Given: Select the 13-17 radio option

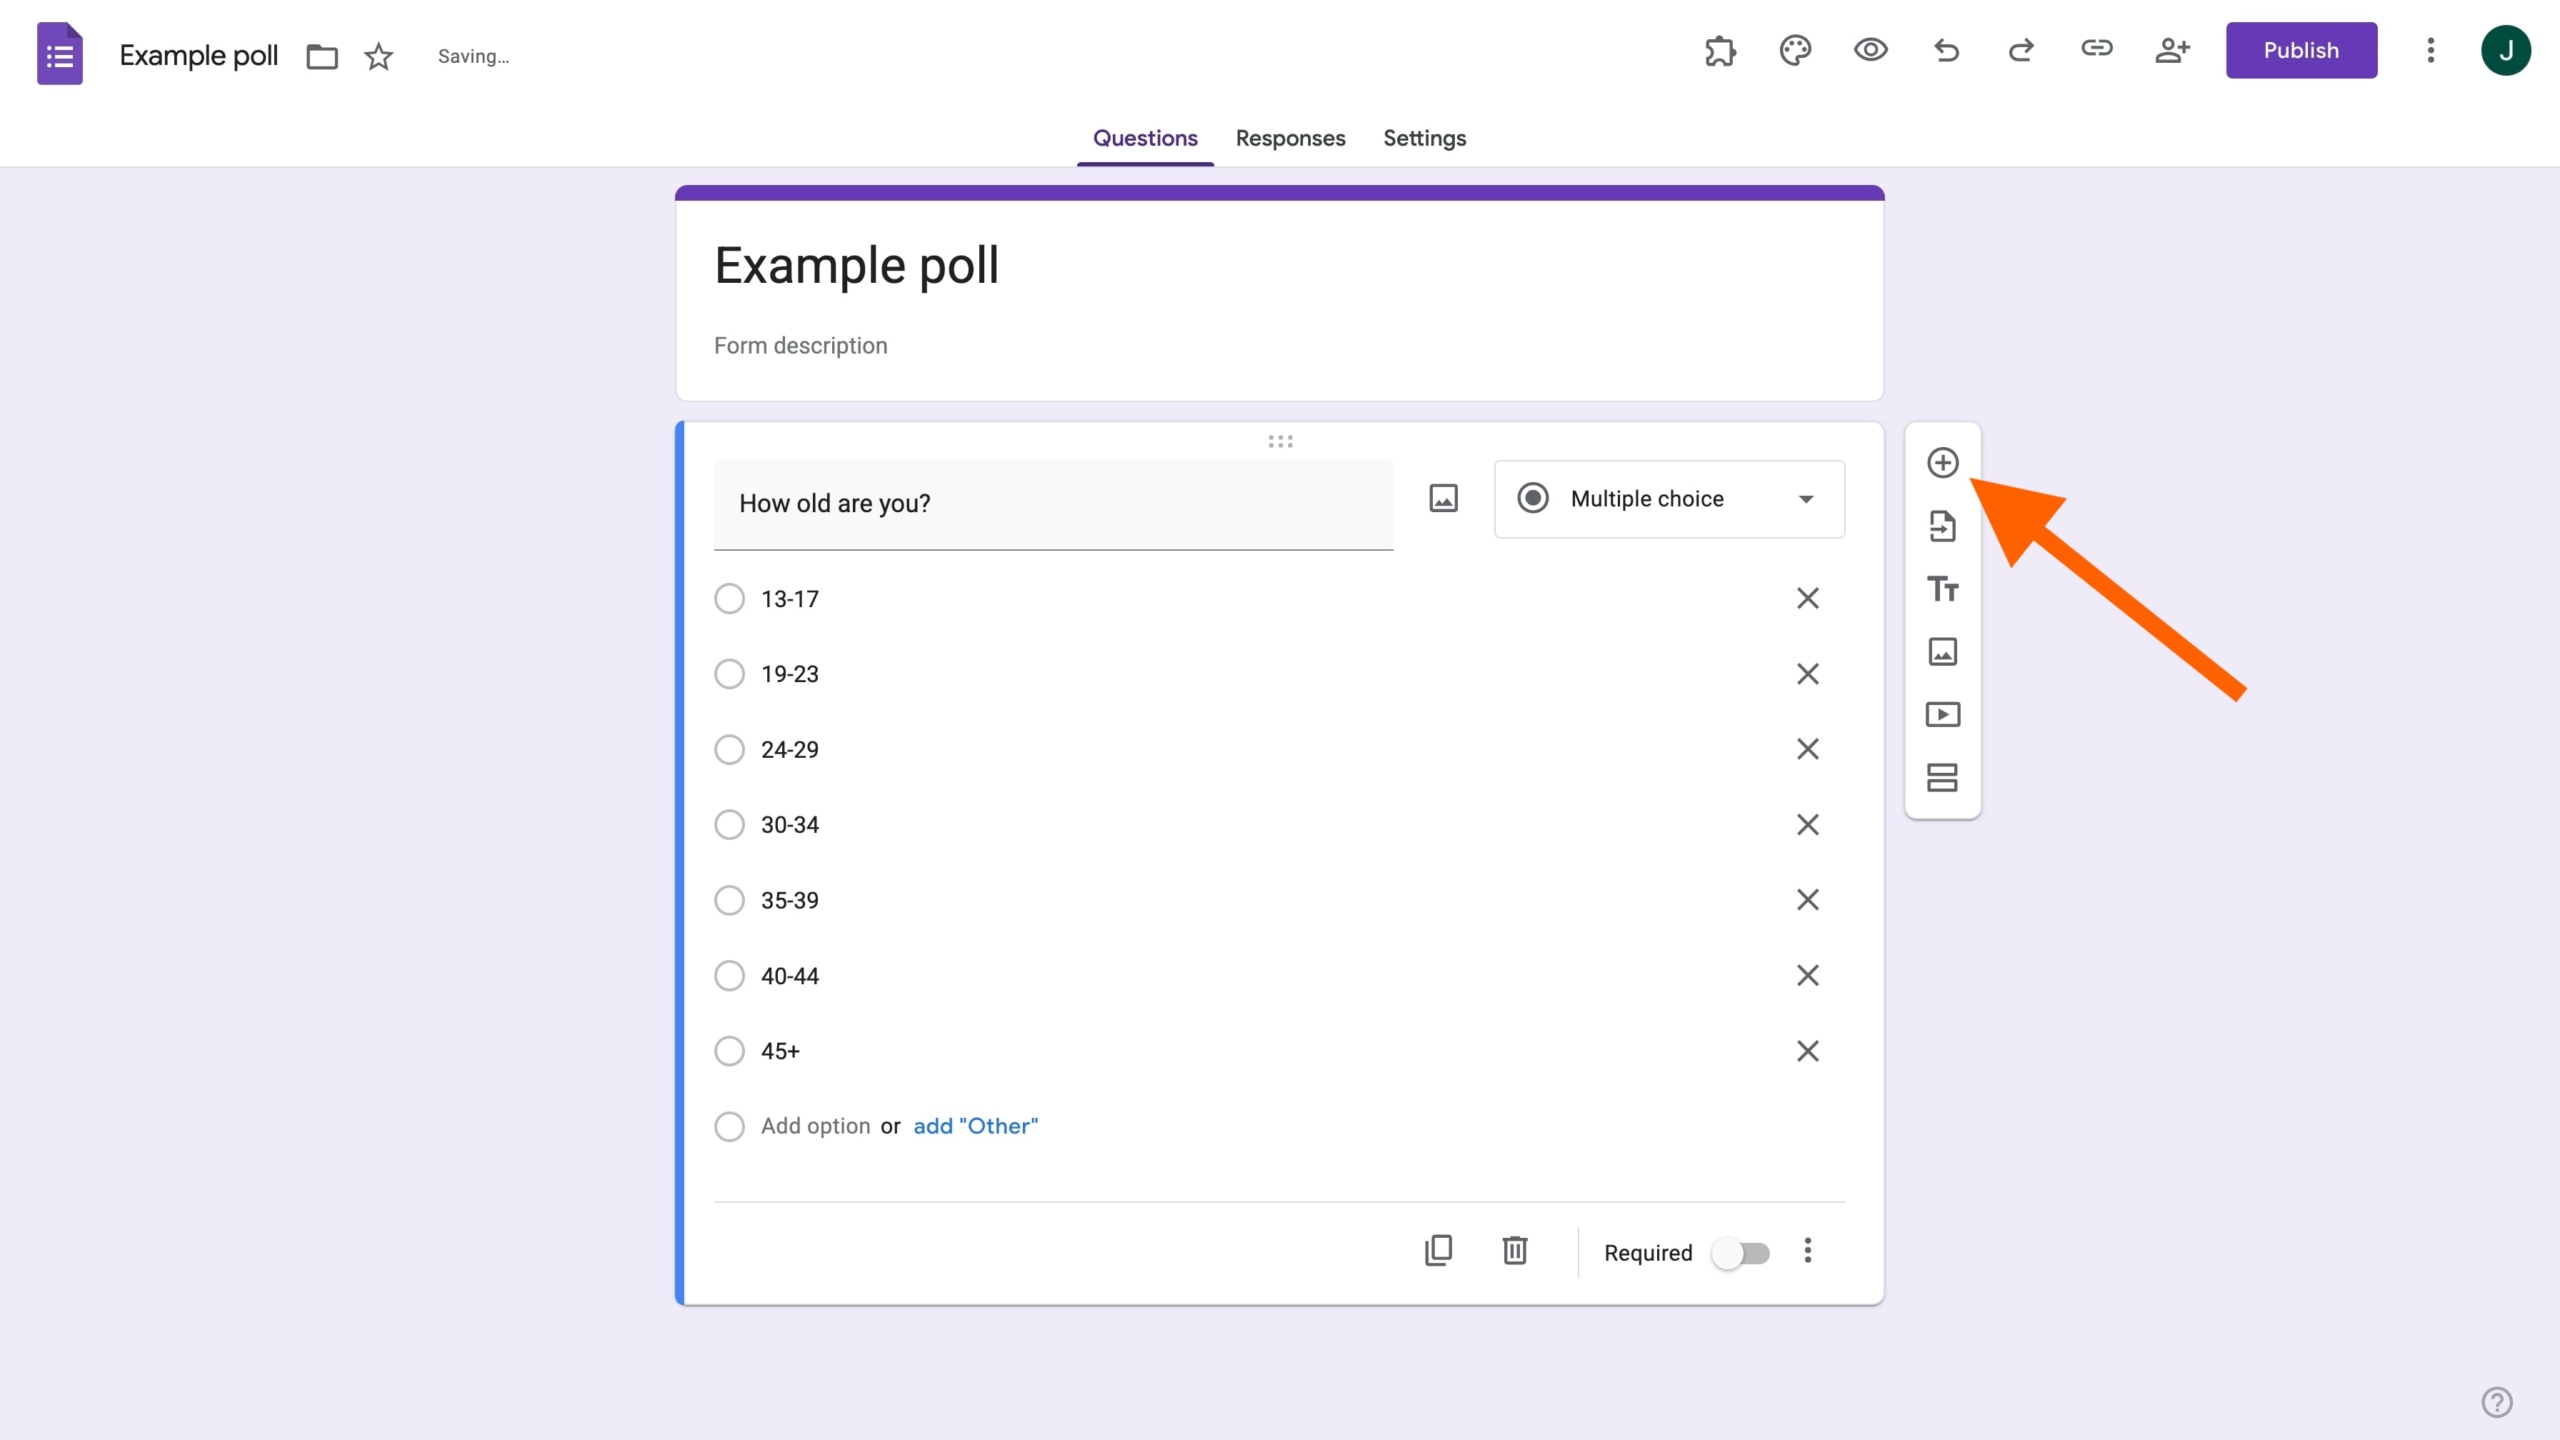Looking at the screenshot, I should pos(730,599).
